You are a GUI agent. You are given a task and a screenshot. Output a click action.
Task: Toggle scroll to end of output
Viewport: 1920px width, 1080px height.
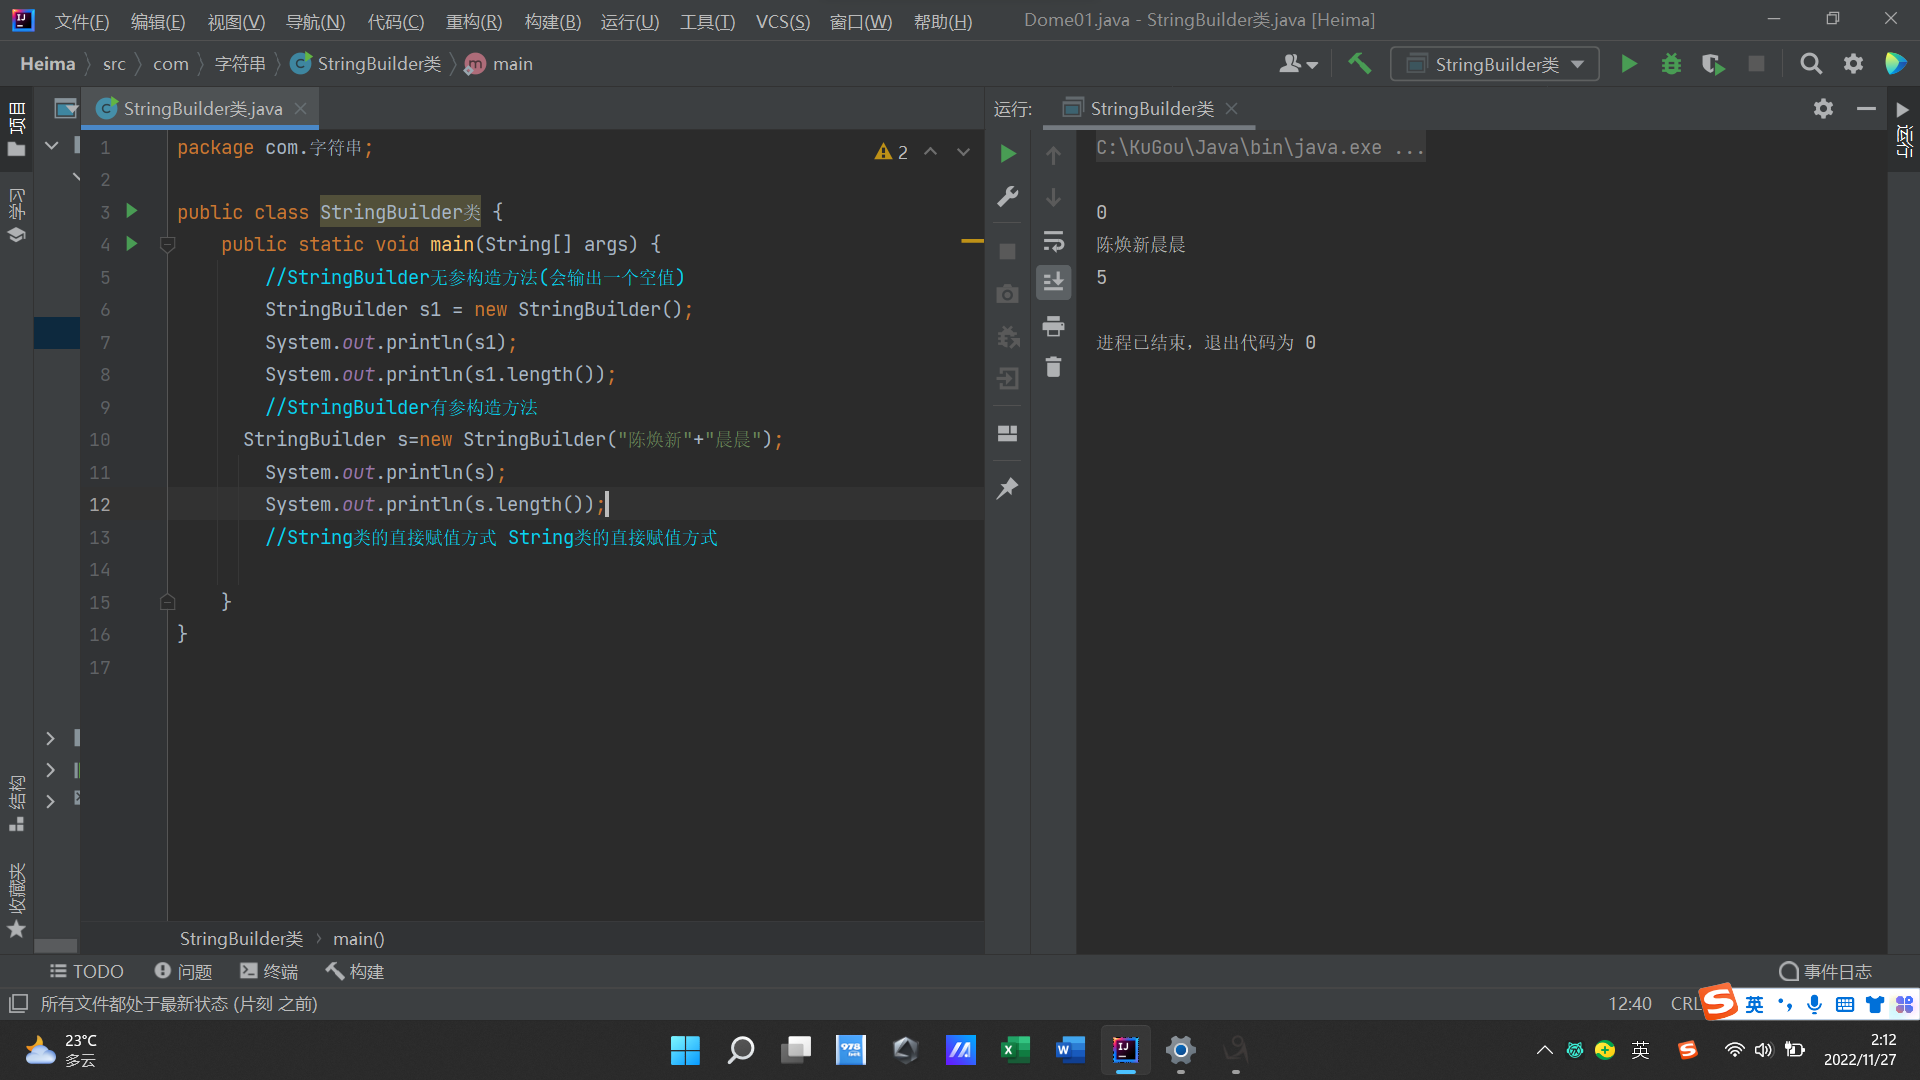pos(1053,283)
